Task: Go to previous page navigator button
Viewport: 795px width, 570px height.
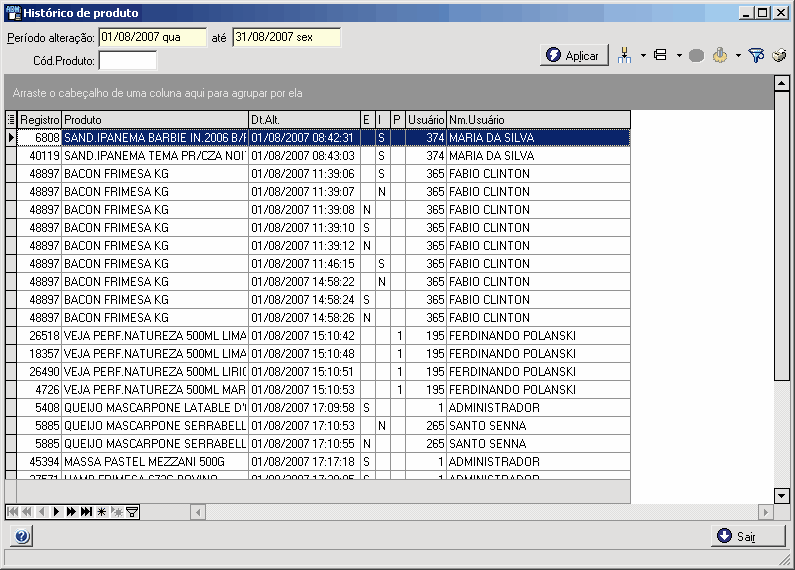Action: point(27,512)
